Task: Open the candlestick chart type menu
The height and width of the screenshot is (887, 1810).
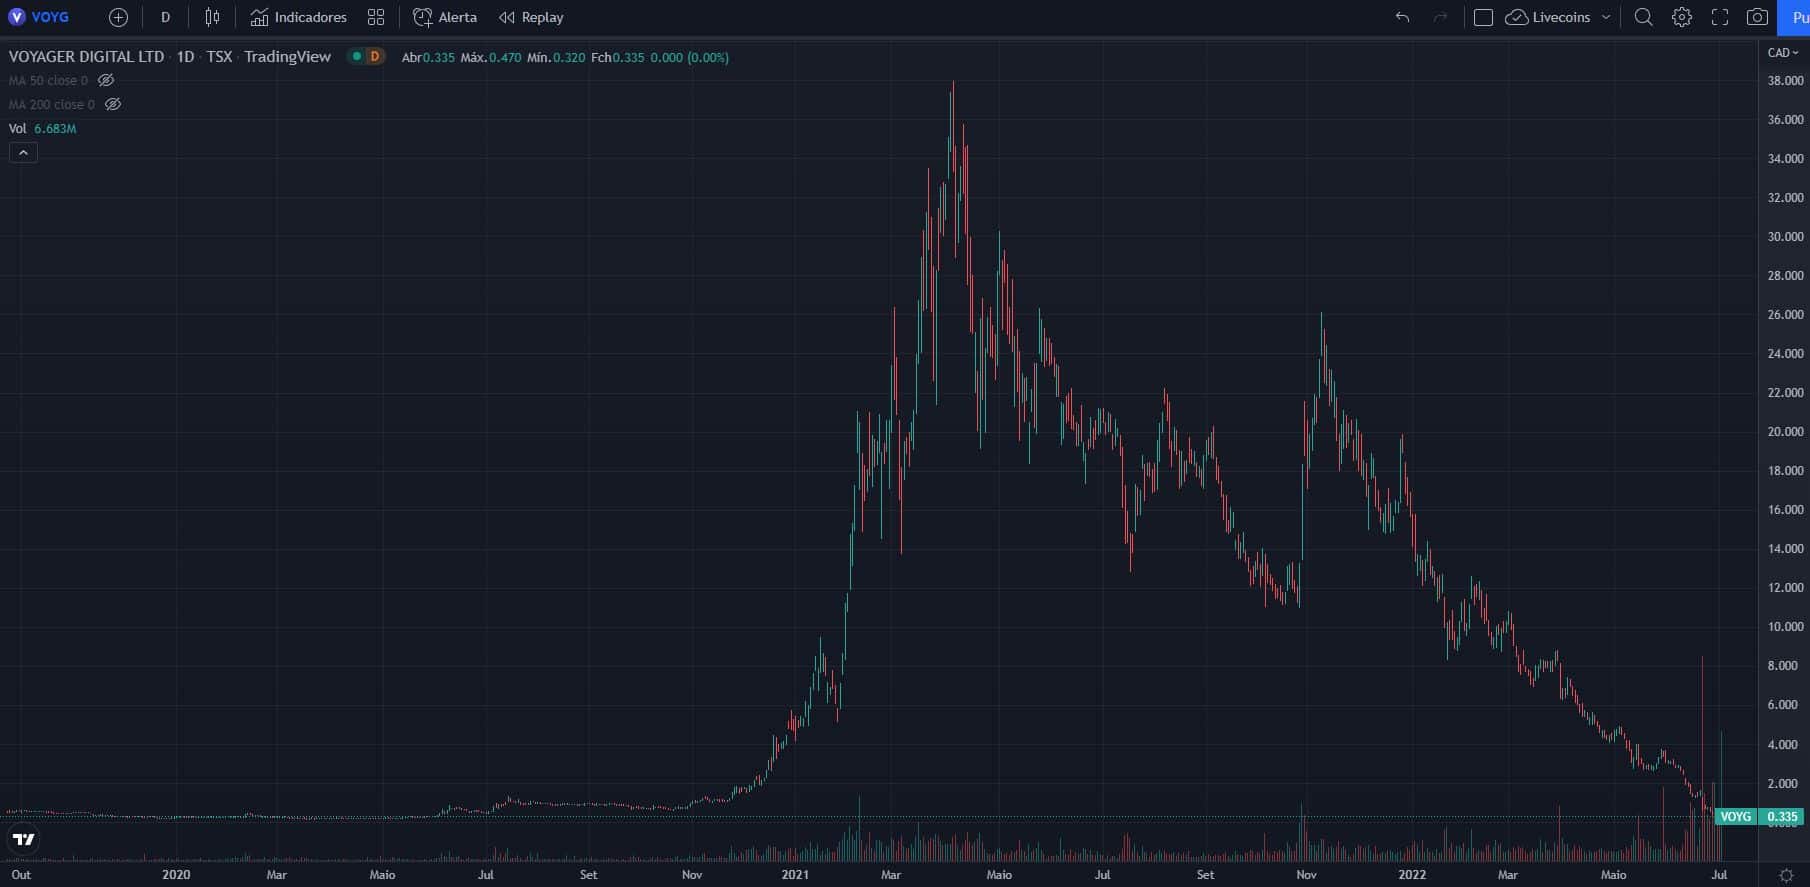Action: (x=212, y=17)
